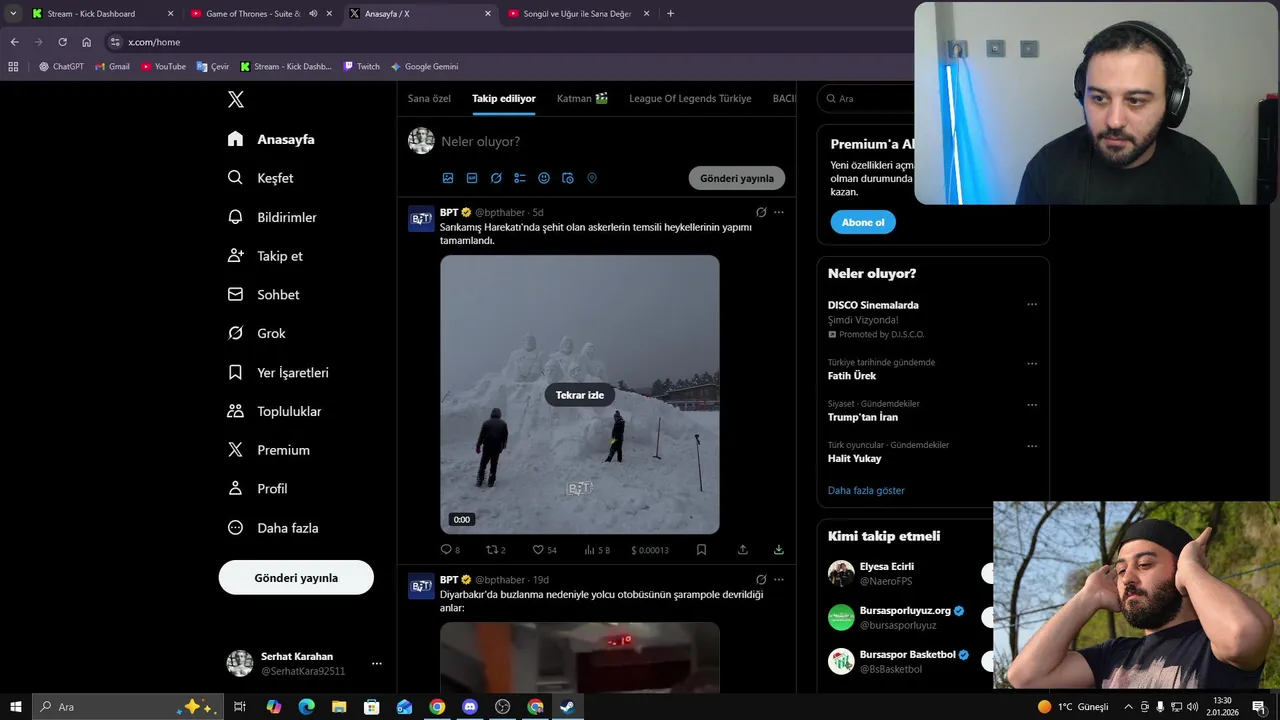Open options for Trump'tan İran trend
The height and width of the screenshot is (720, 1280).
[x=1032, y=405]
